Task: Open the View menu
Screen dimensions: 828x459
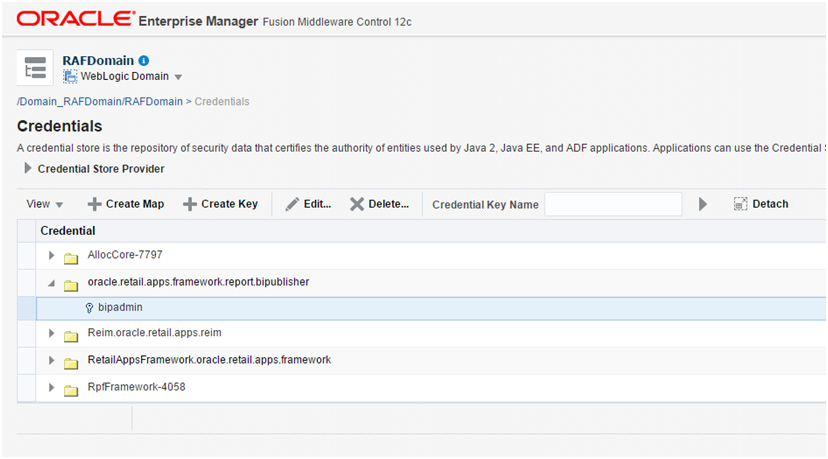Action: 45,204
